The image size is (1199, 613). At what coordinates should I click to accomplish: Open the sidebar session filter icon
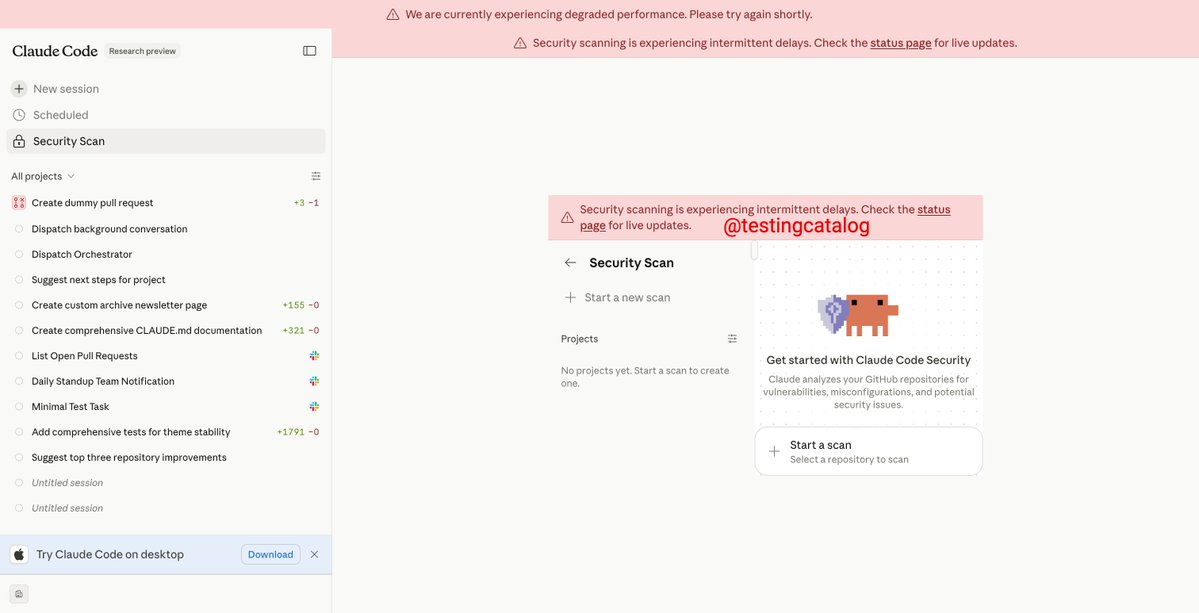click(316, 177)
